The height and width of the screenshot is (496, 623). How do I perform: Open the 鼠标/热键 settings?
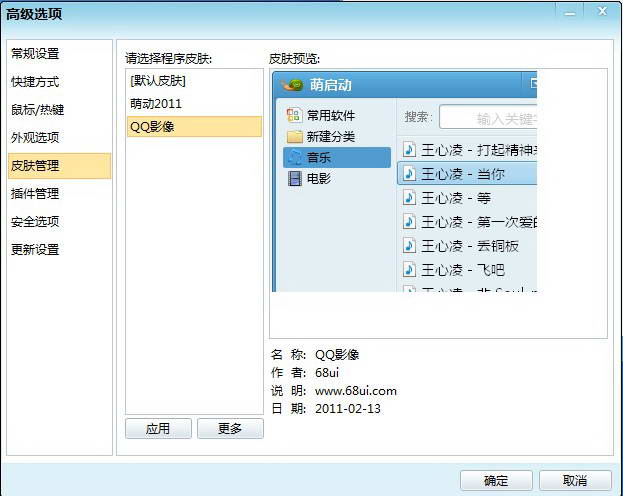point(37,110)
